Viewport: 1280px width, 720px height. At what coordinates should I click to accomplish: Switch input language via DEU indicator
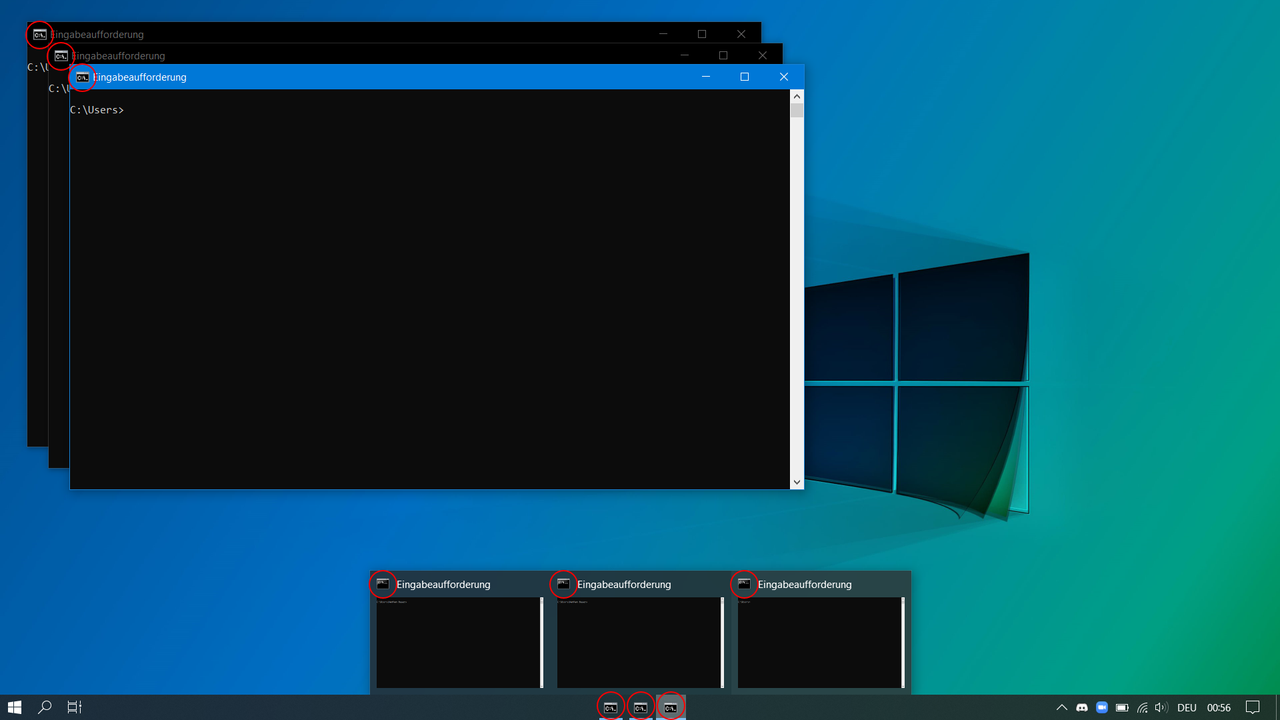tap(1187, 707)
